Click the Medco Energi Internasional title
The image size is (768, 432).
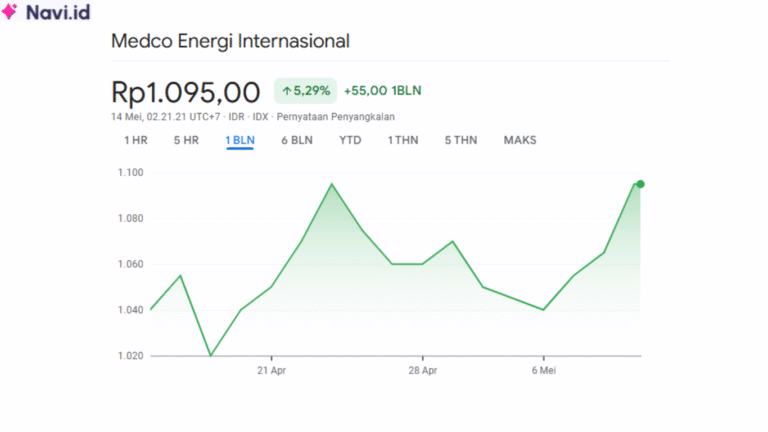230,41
